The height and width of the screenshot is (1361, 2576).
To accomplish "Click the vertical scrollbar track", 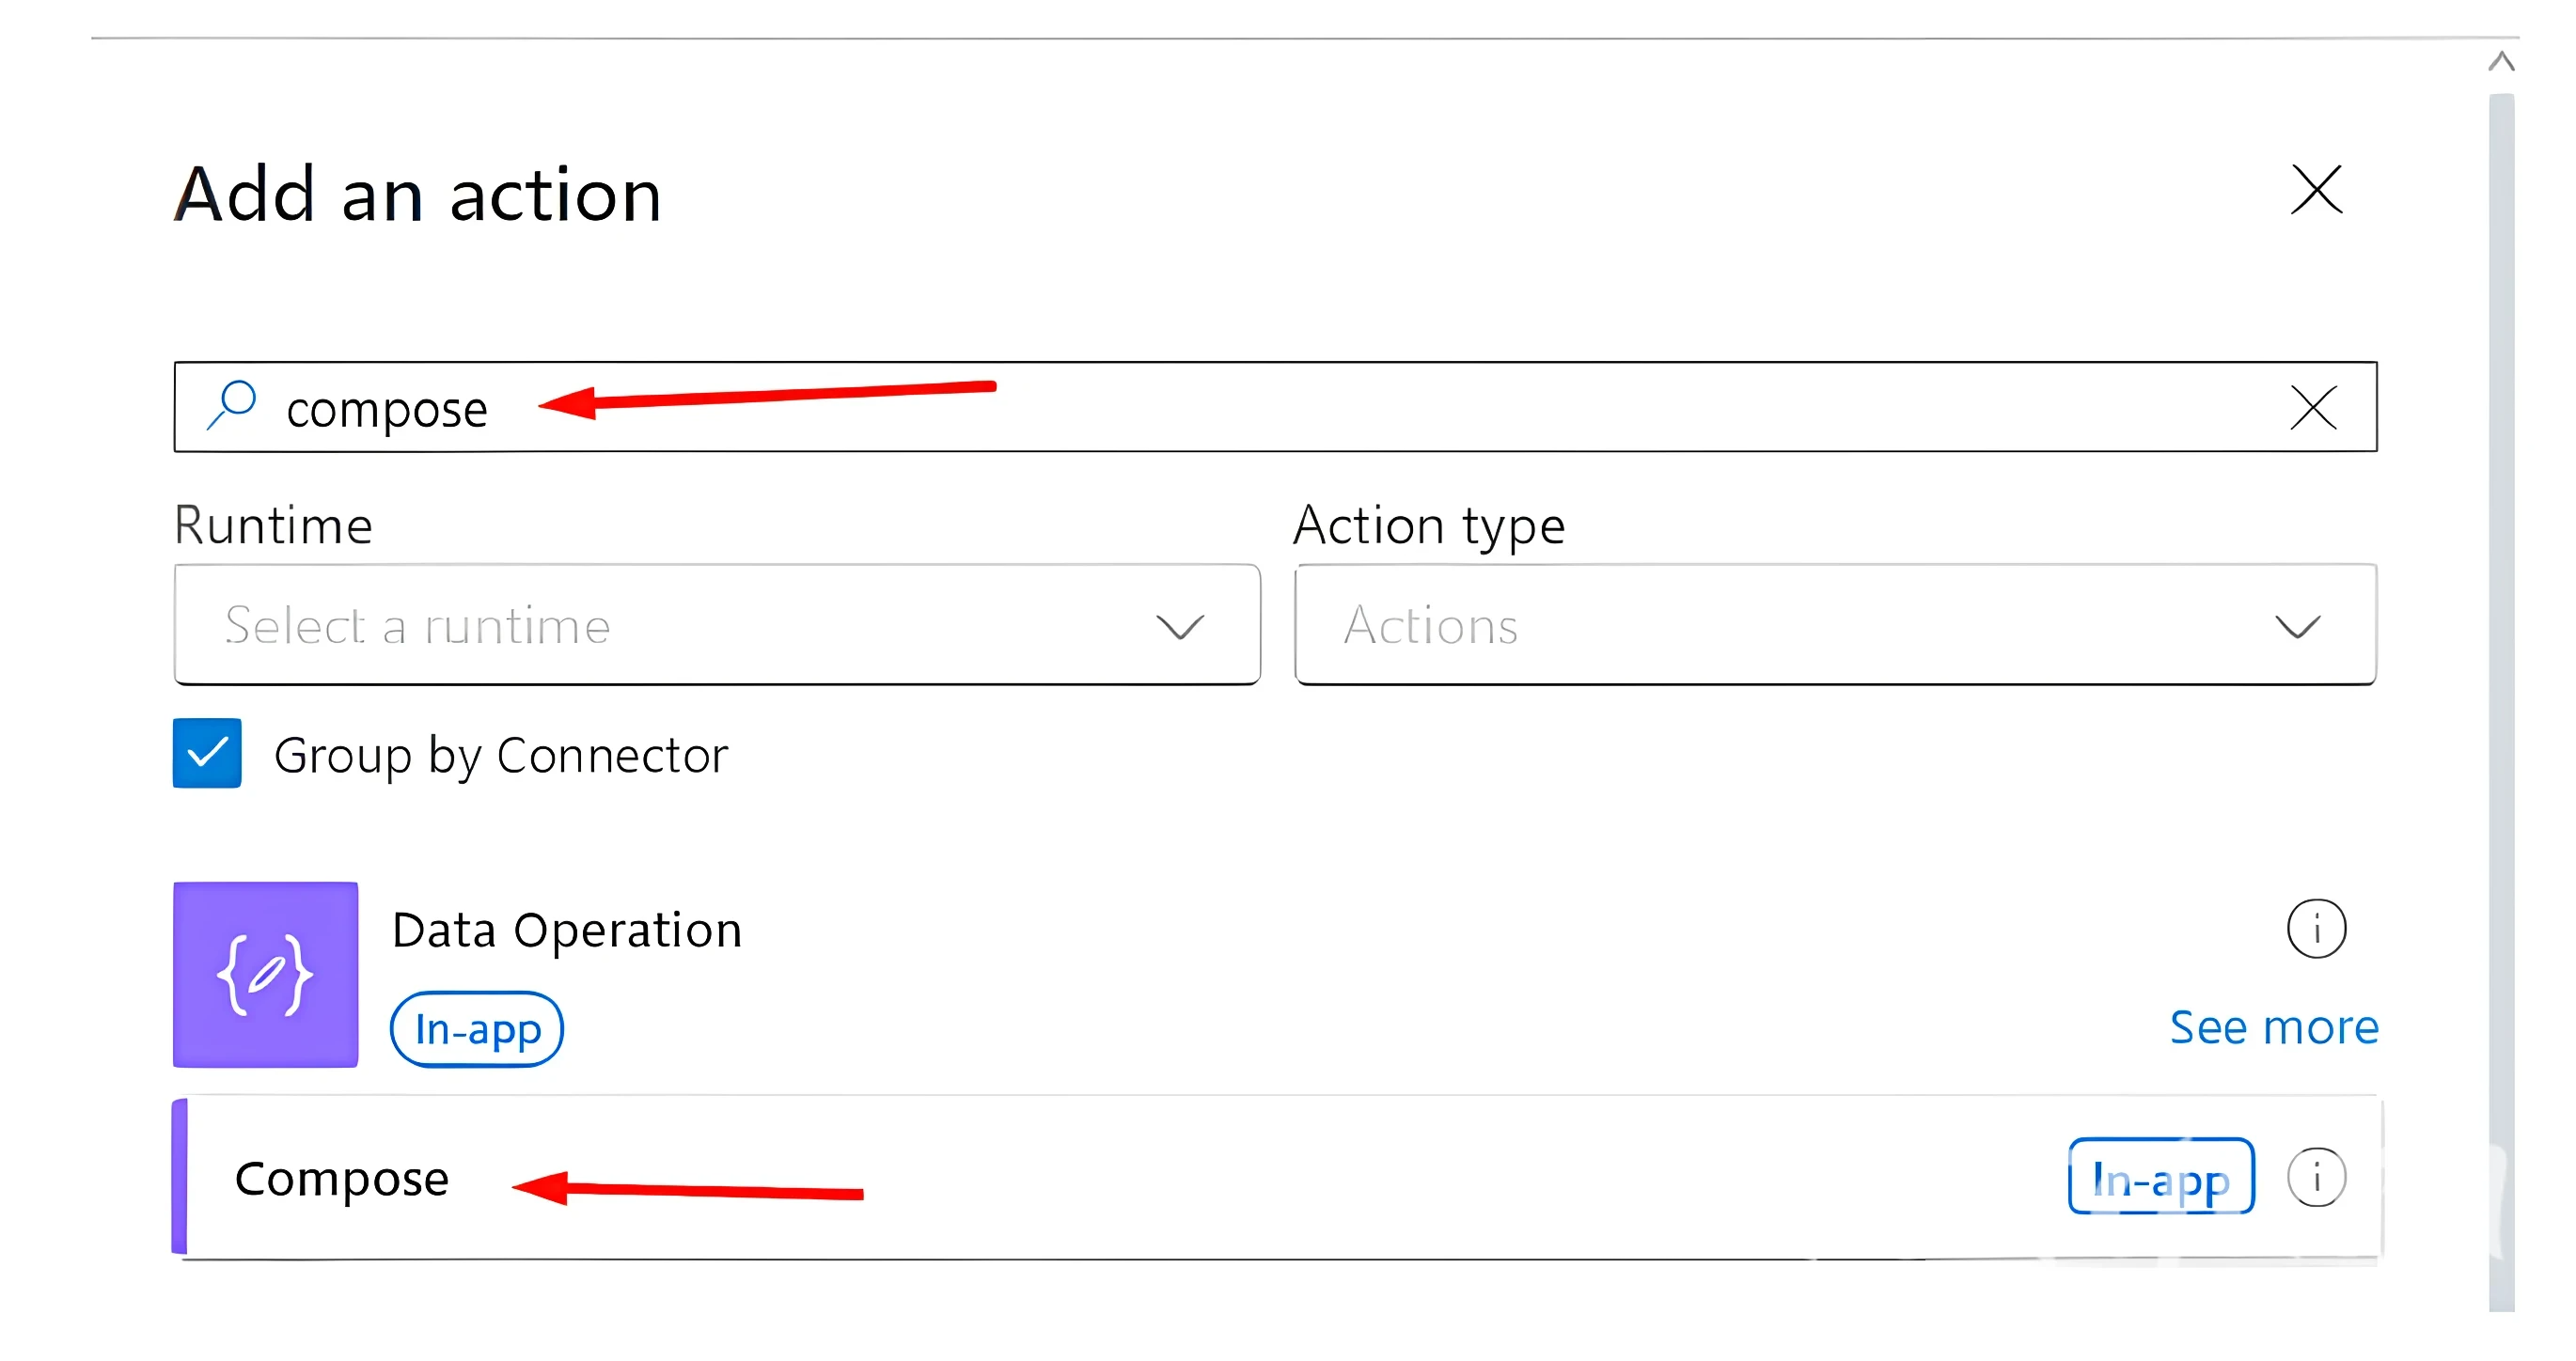I will coord(2501,700).
